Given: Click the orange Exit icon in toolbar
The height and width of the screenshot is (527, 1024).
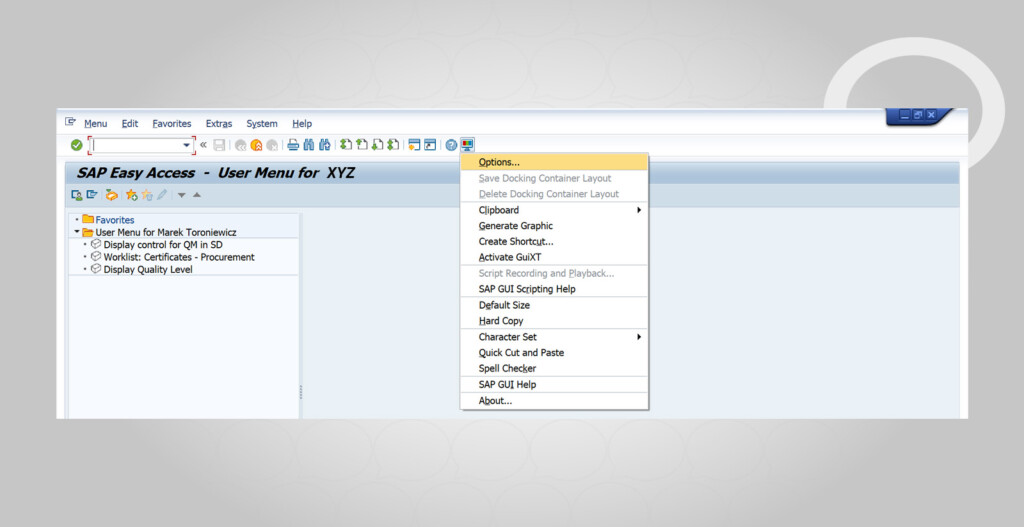Looking at the screenshot, I should [x=256, y=145].
